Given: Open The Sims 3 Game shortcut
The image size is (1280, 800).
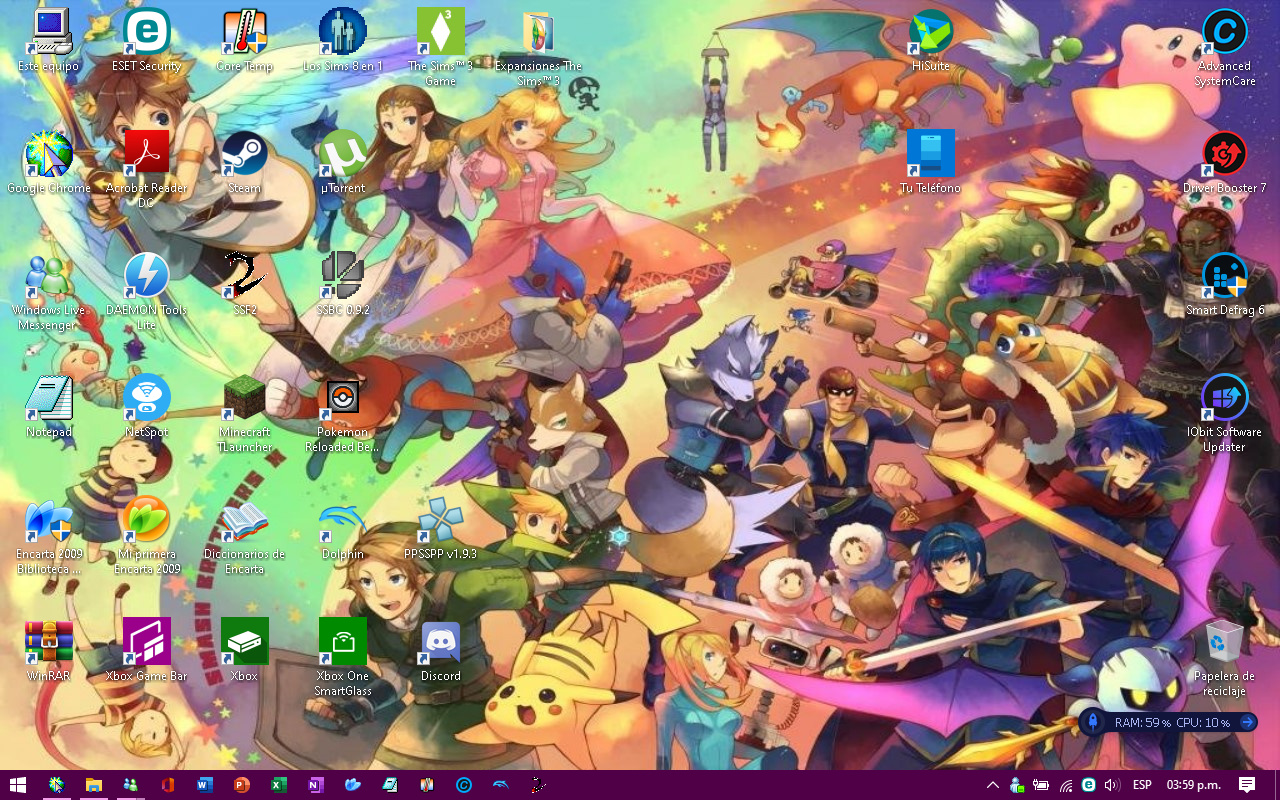Looking at the screenshot, I should pyautogui.click(x=441, y=47).
